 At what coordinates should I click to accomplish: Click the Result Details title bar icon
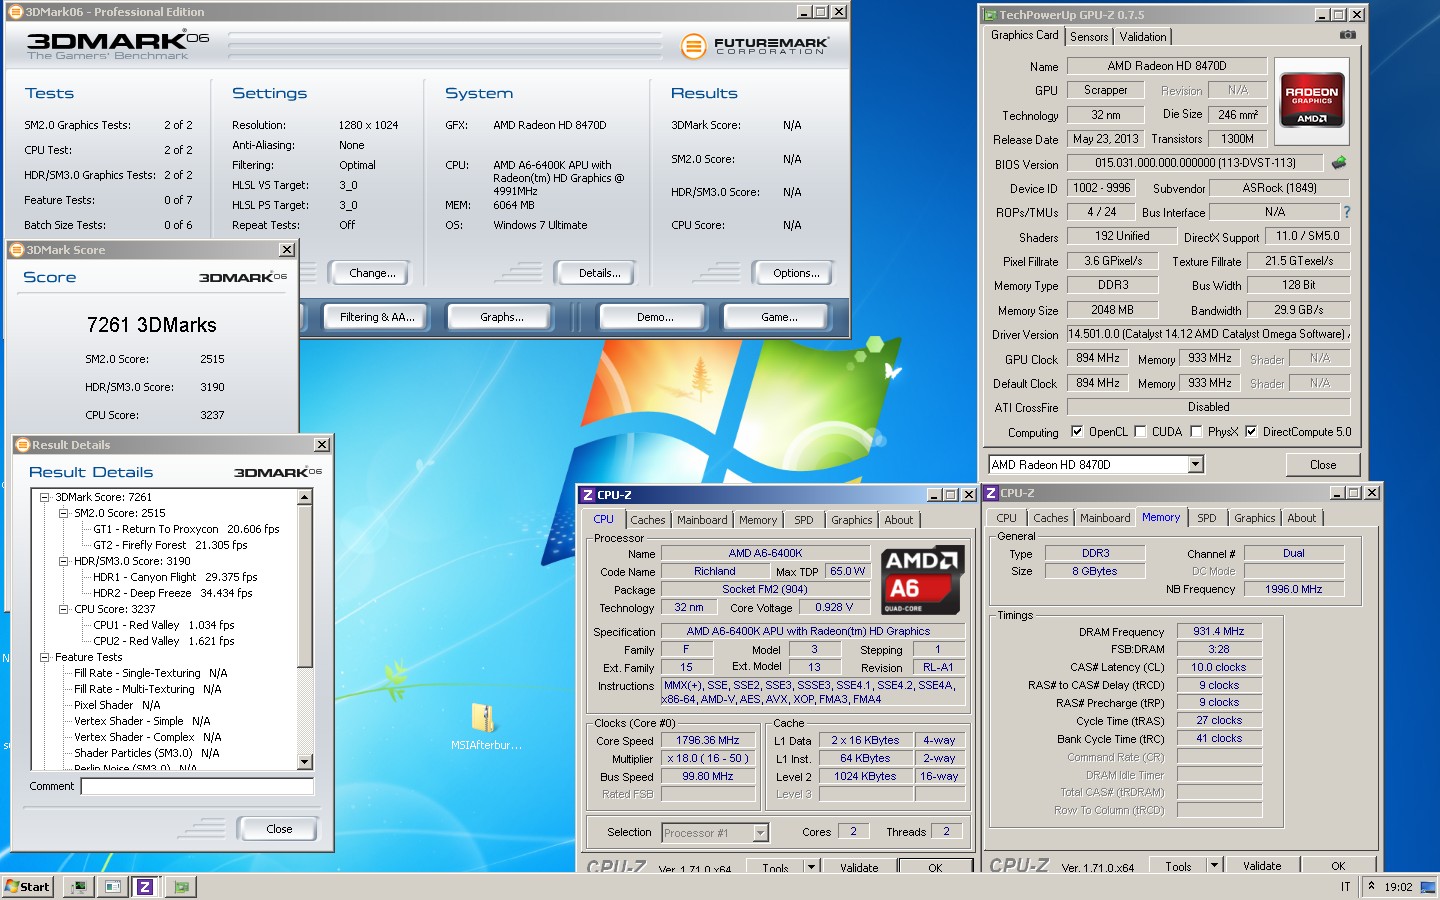click(x=22, y=445)
